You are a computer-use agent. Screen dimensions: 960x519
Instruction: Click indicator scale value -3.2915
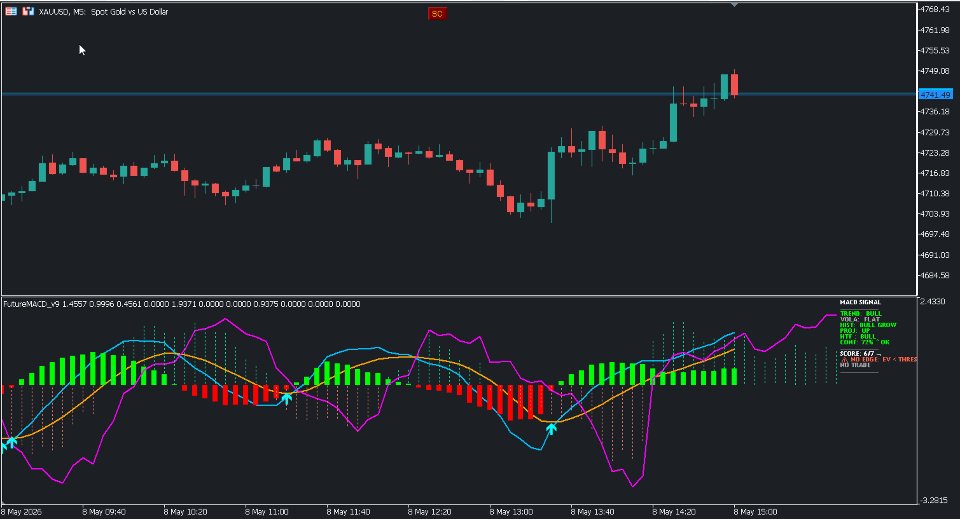[934, 500]
